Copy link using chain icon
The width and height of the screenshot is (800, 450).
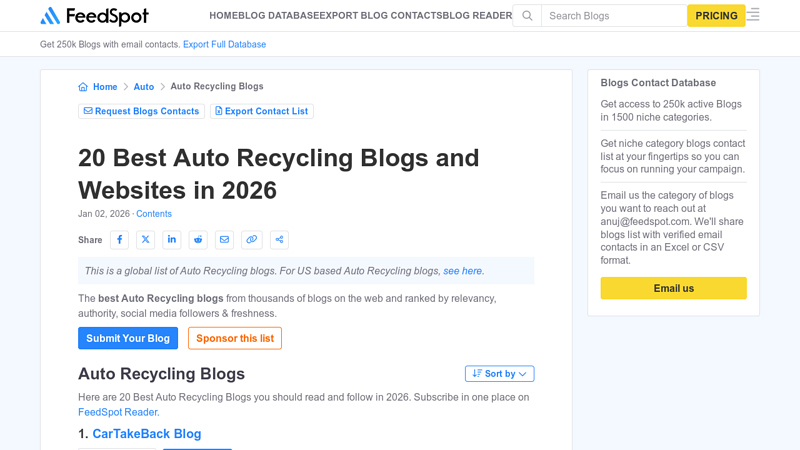[252, 240]
